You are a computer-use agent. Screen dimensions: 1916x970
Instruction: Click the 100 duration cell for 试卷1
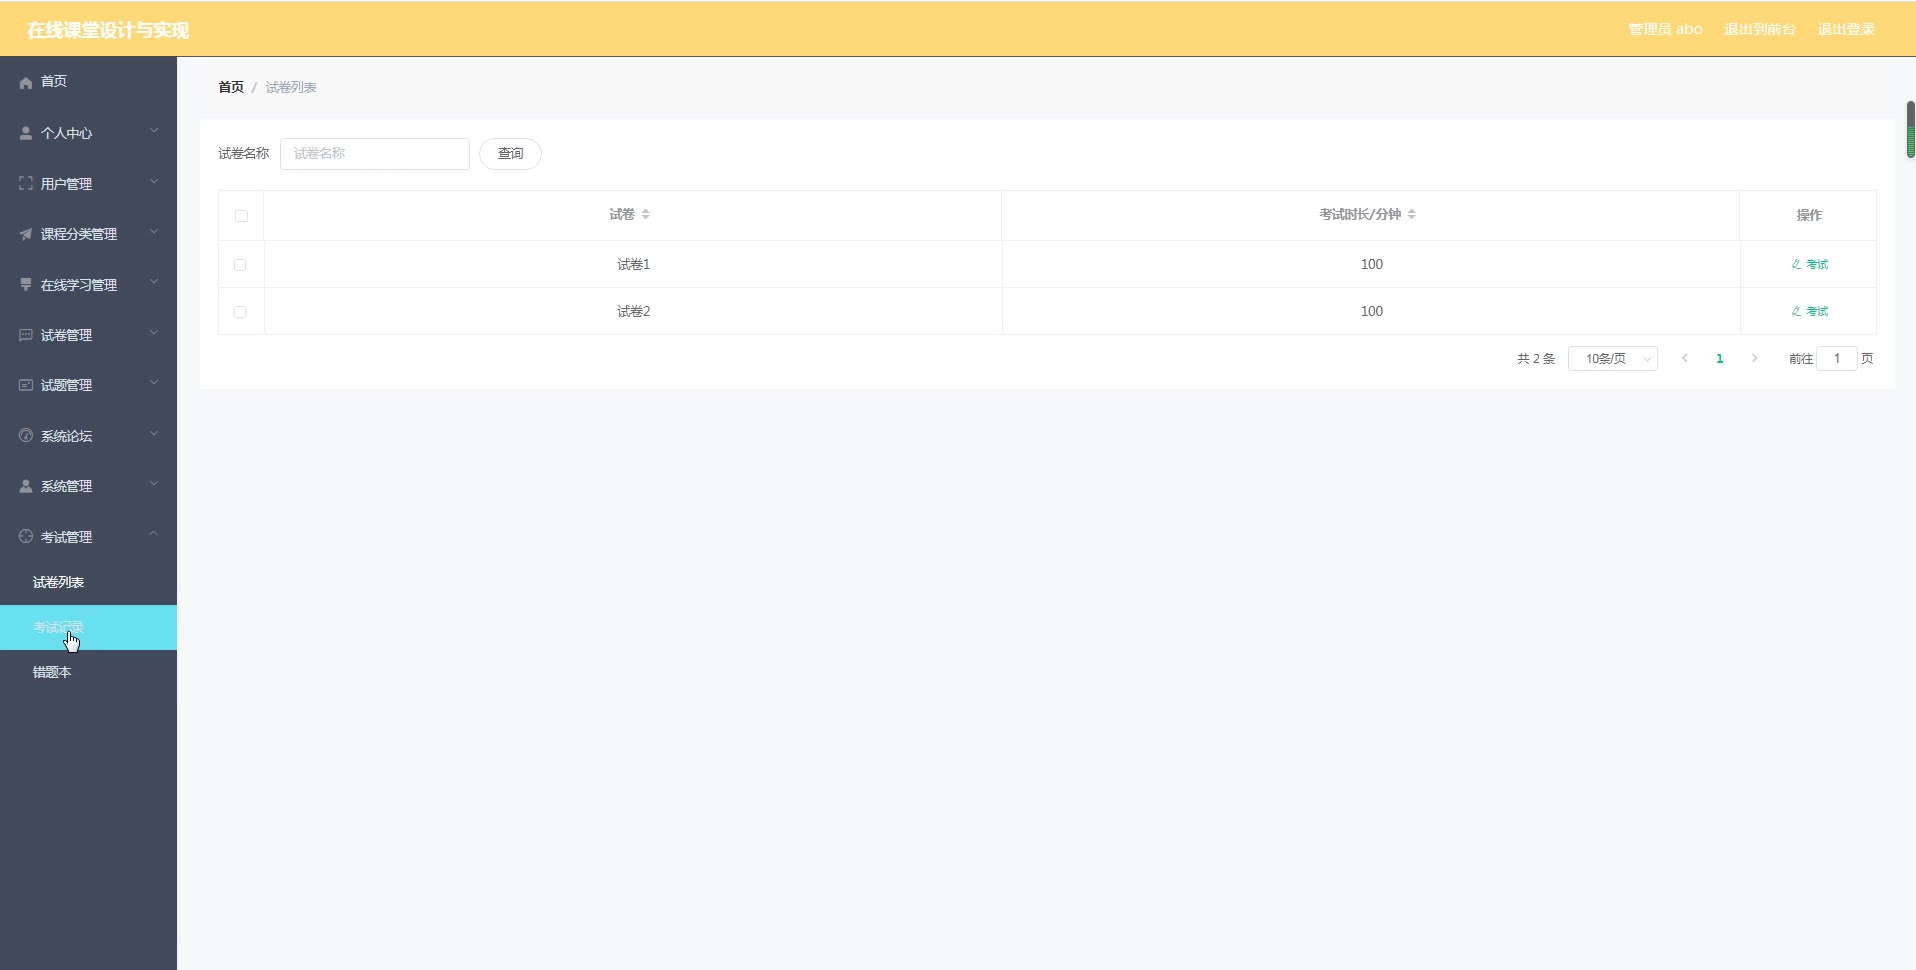pyautogui.click(x=1371, y=264)
